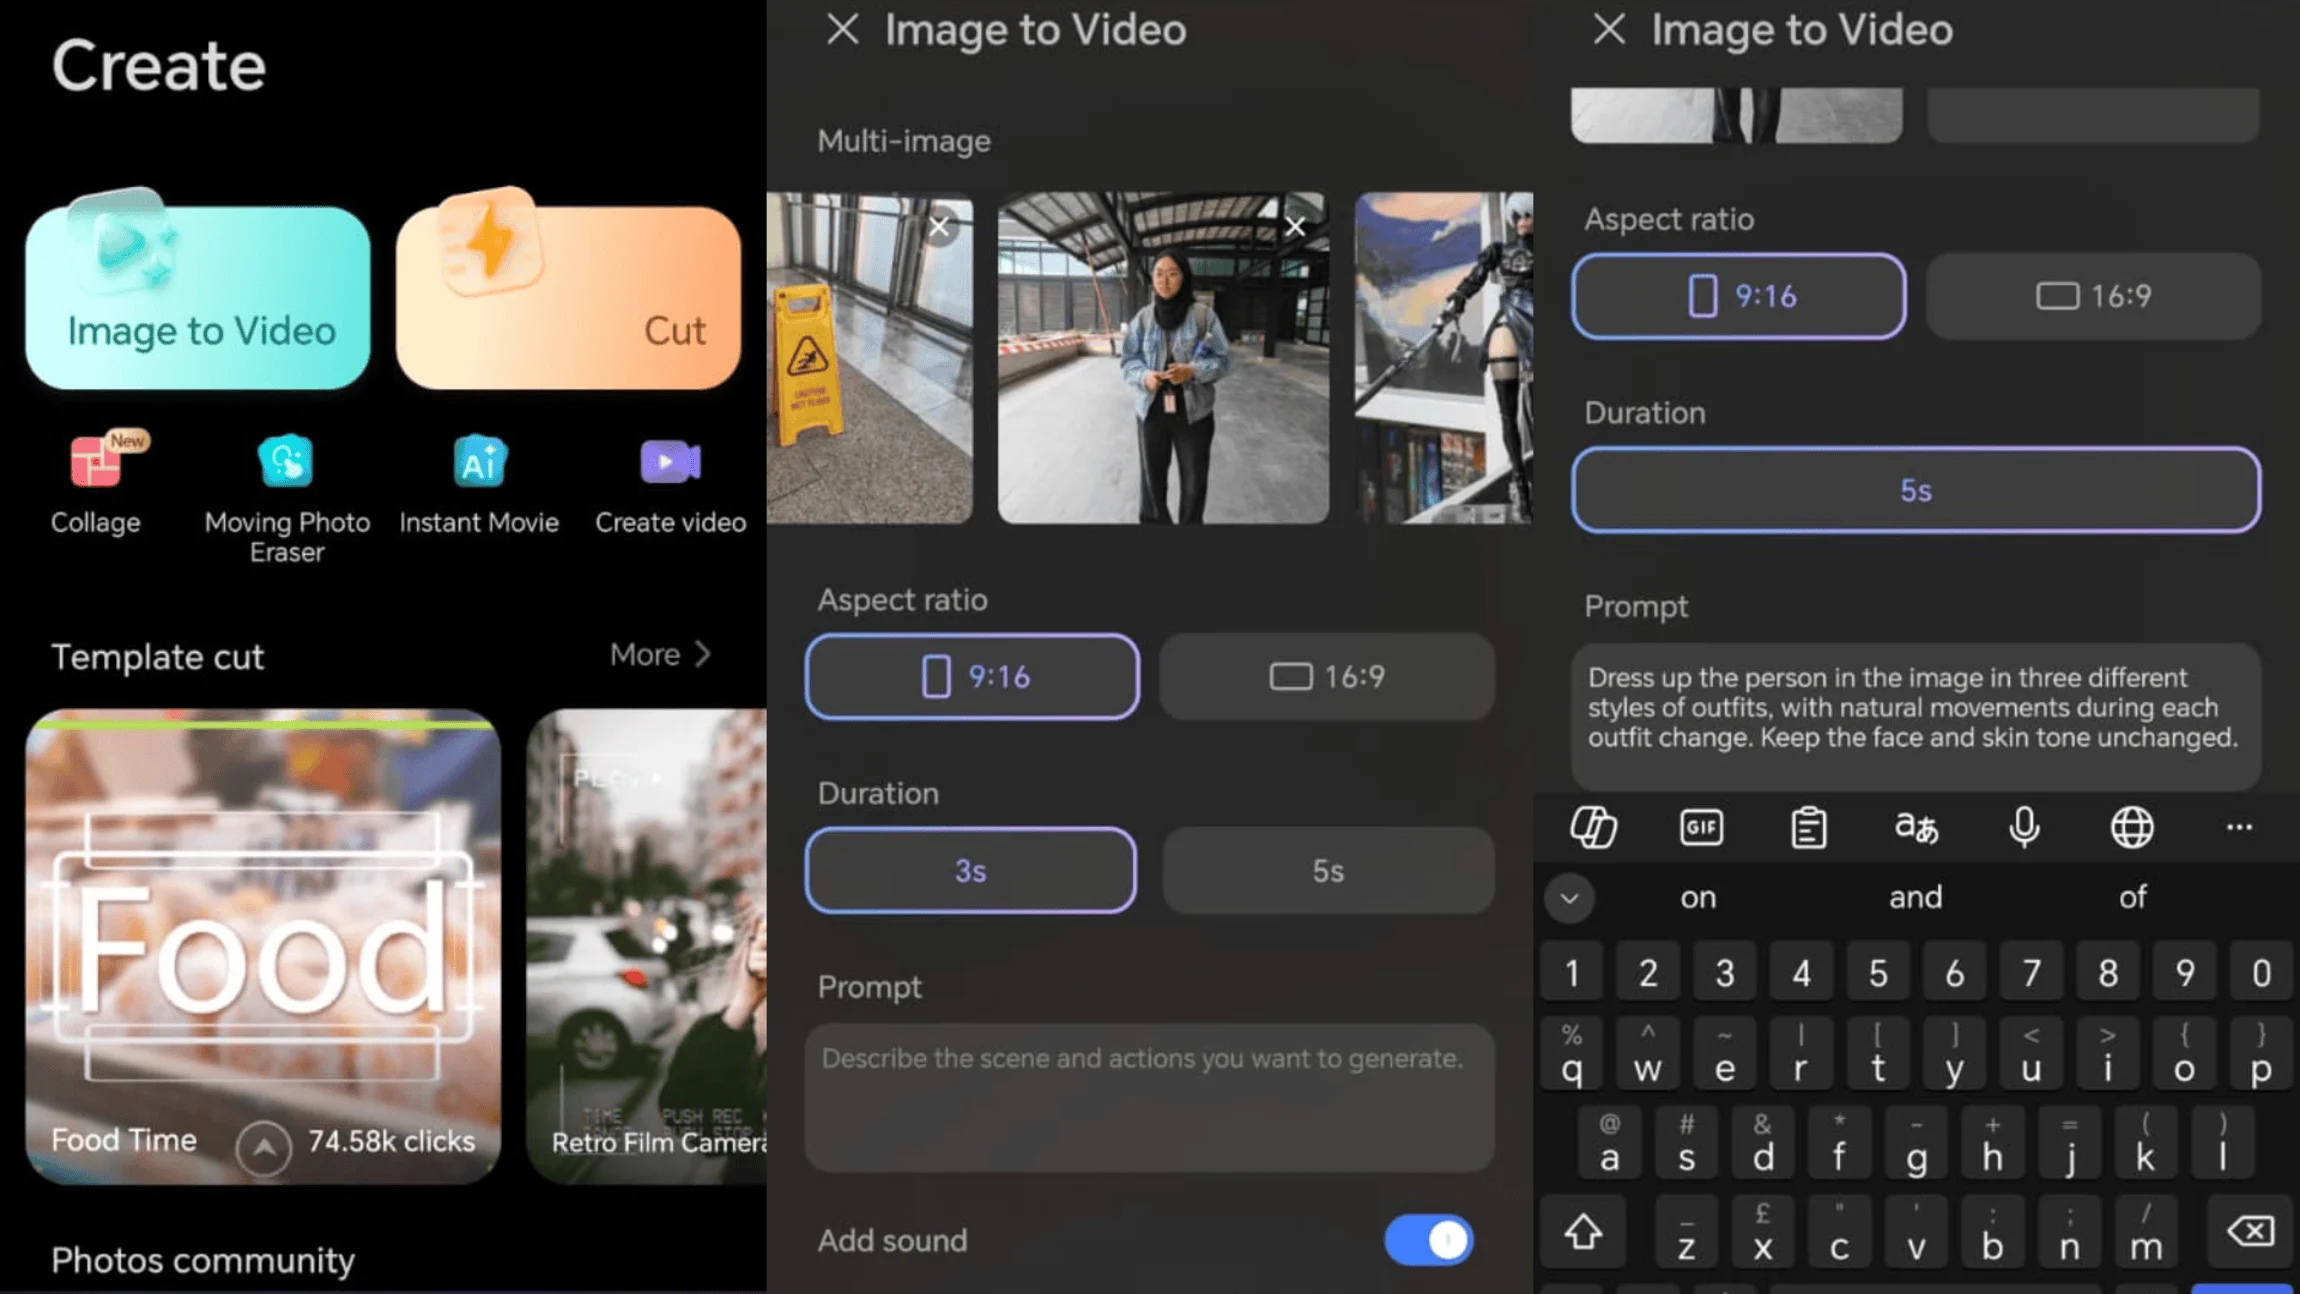Open the orange Cut card
The image size is (2300, 1294).
568,298
